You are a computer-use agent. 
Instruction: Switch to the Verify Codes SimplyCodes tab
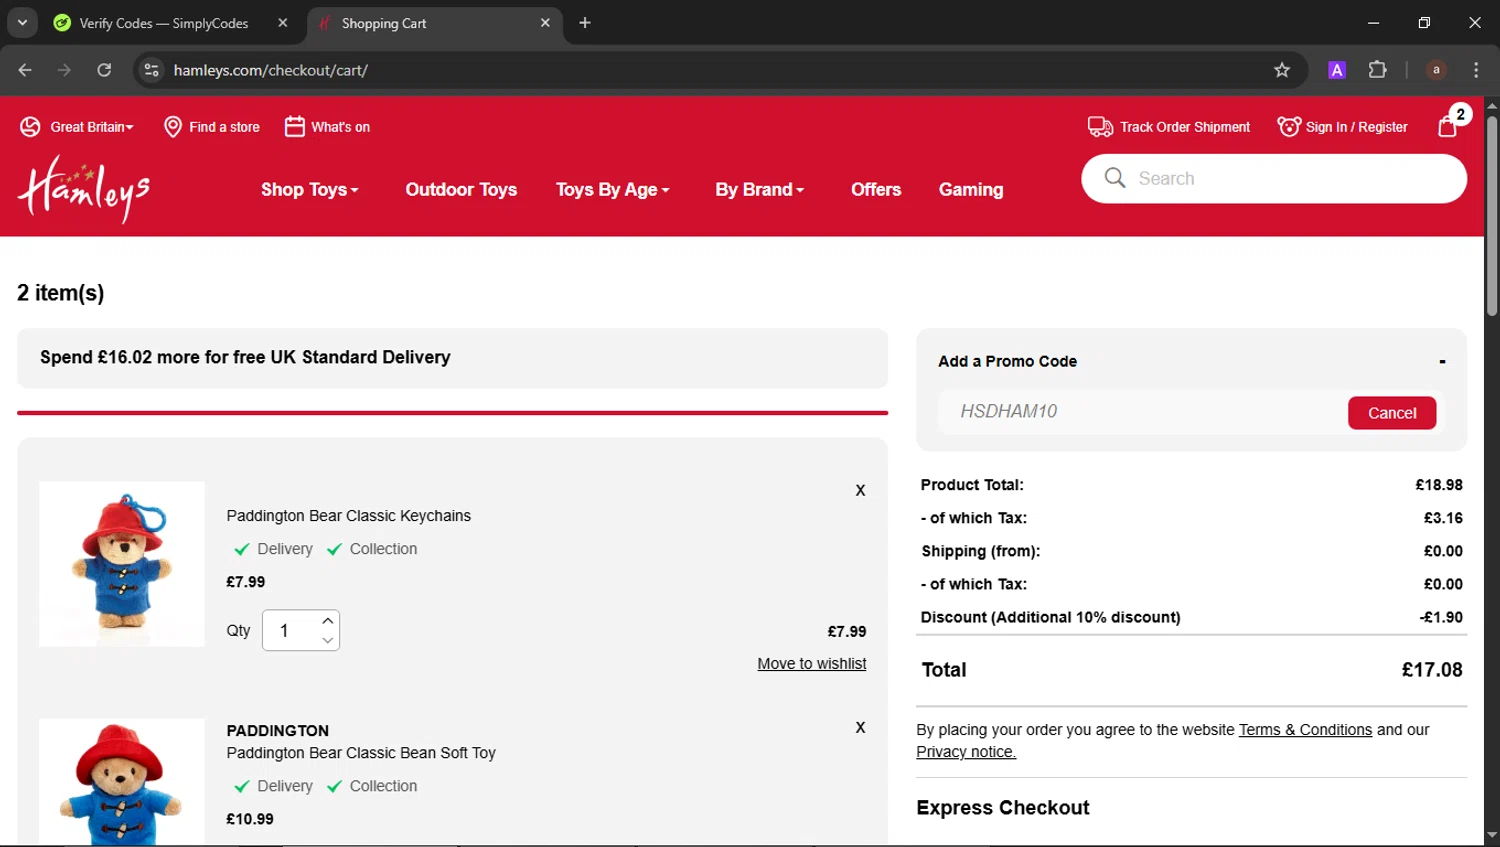[163, 23]
